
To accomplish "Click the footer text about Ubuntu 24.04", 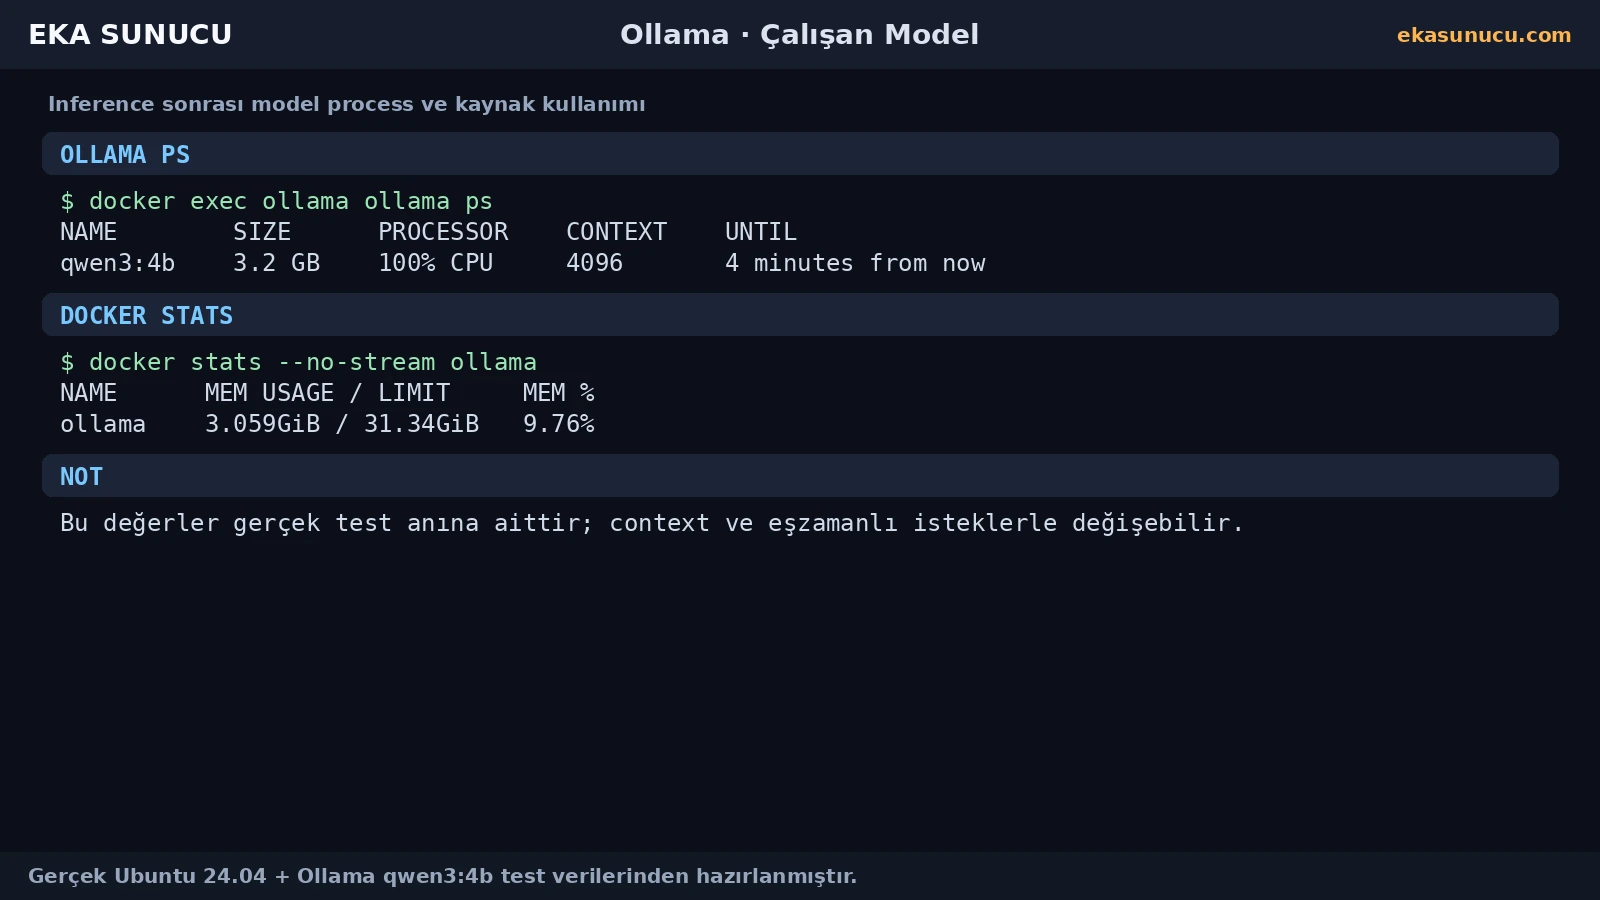I will click(x=442, y=876).
